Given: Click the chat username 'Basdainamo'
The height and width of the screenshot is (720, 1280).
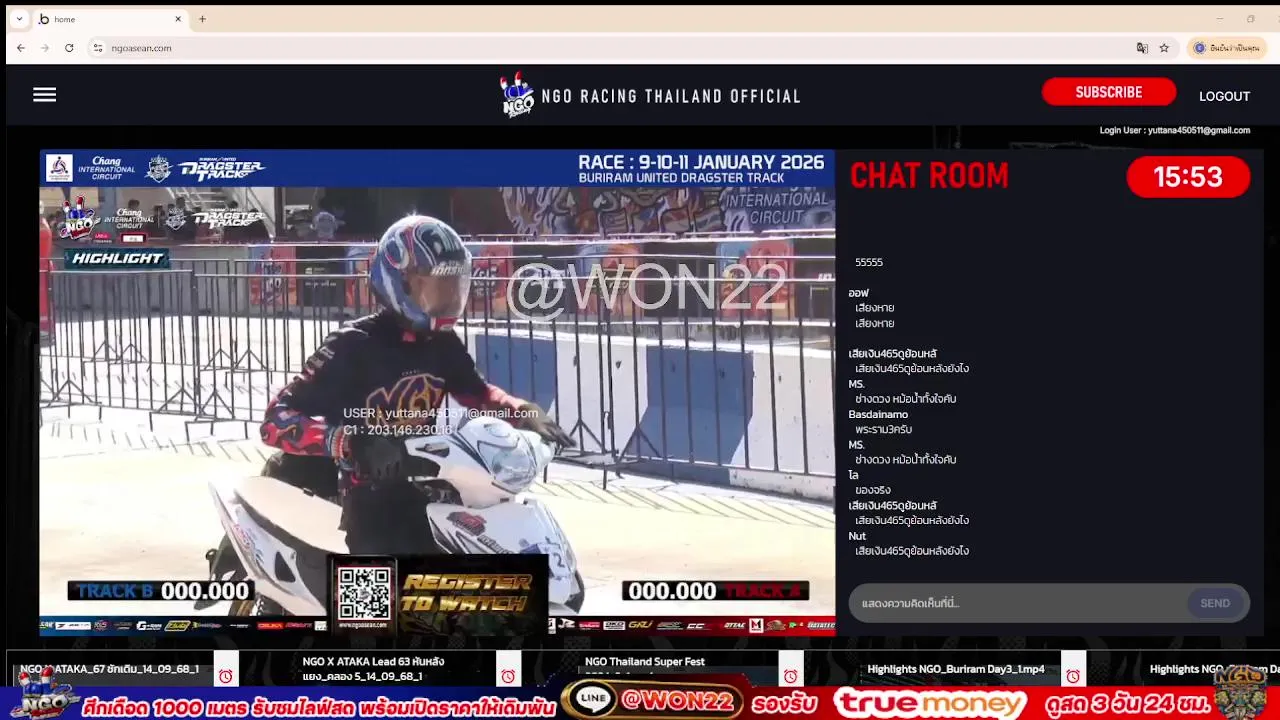Looking at the screenshot, I should 878,414.
